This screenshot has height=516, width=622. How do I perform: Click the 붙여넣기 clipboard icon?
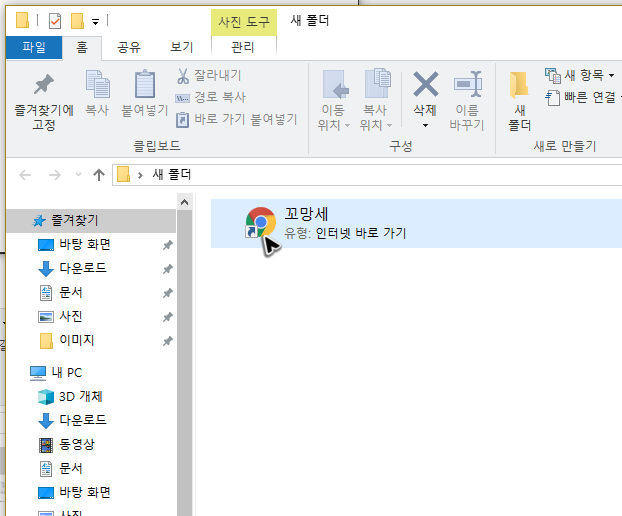point(145,84)
